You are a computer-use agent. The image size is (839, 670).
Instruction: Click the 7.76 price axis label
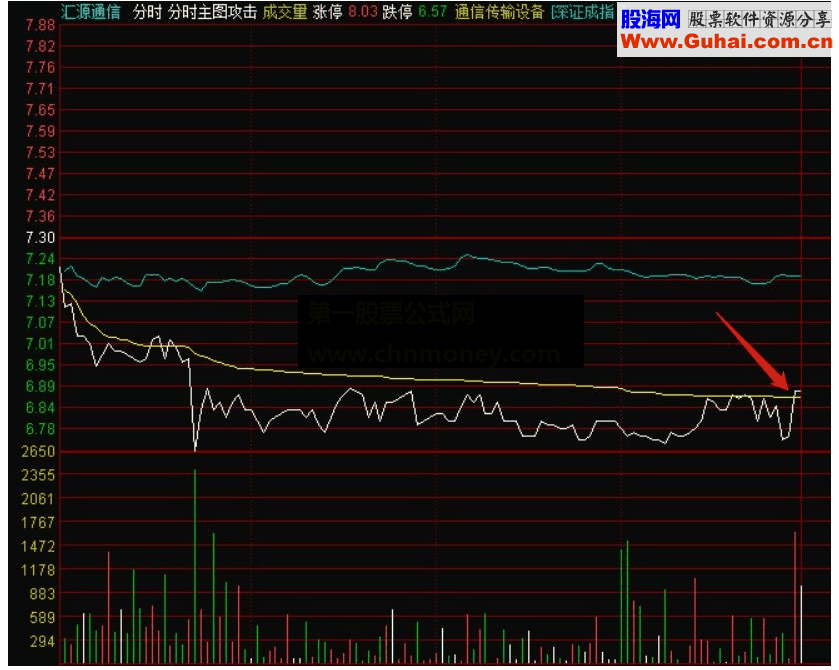click(40, 67)
